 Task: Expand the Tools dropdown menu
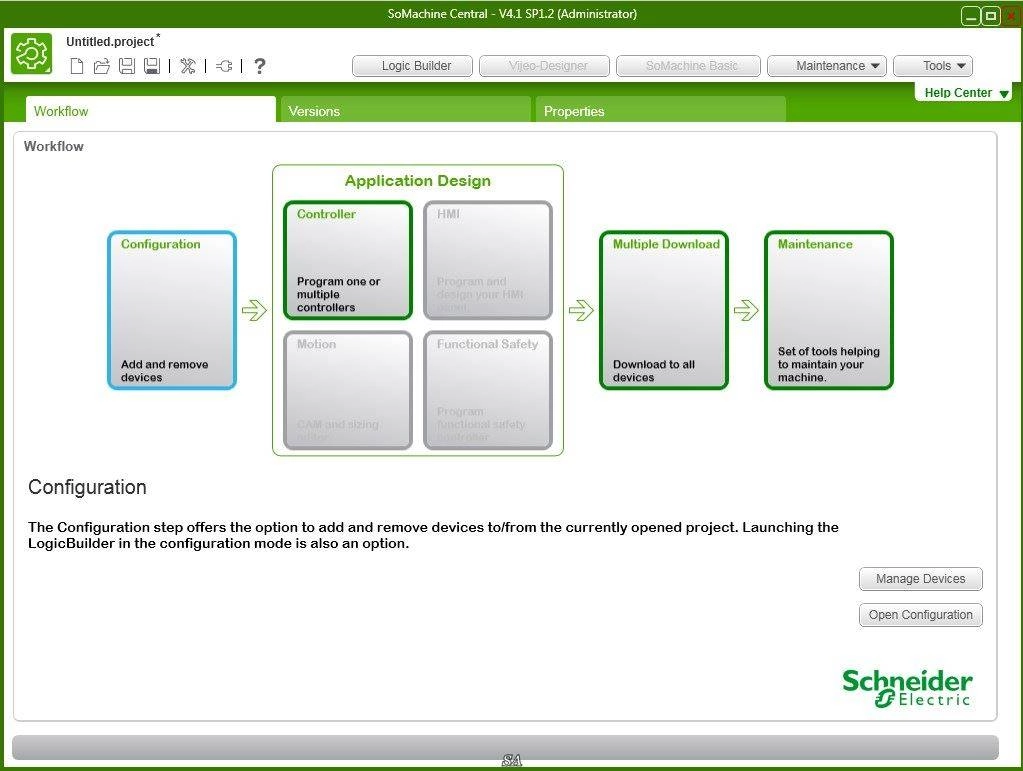(933, 66)
